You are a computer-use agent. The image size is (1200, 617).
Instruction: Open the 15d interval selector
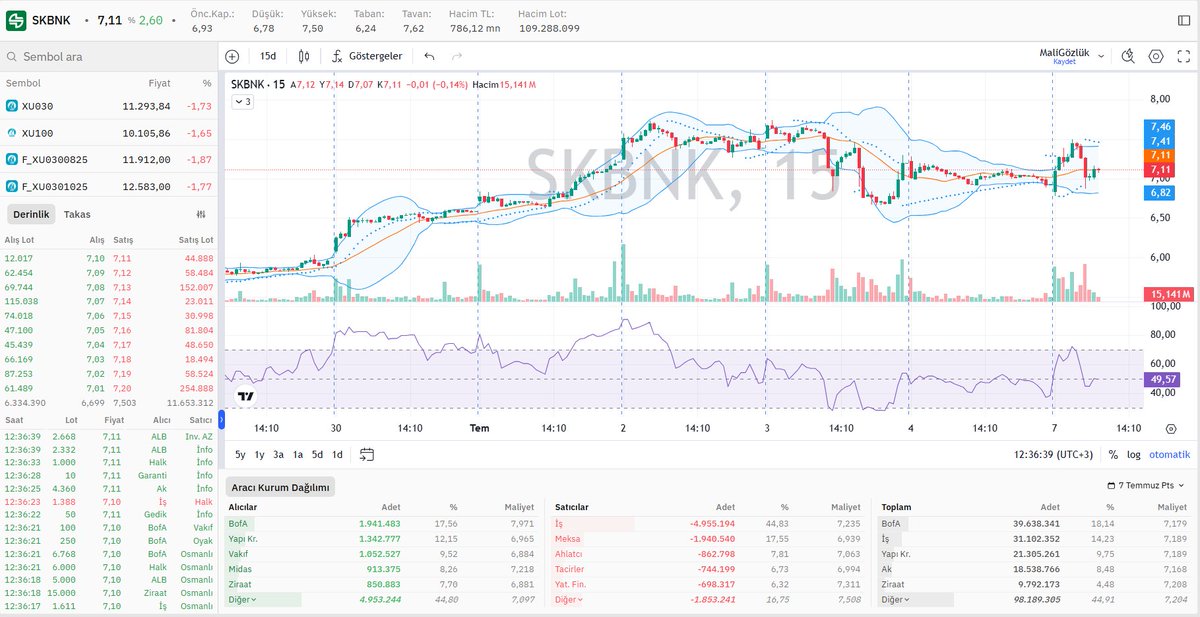tap(268, 56)
